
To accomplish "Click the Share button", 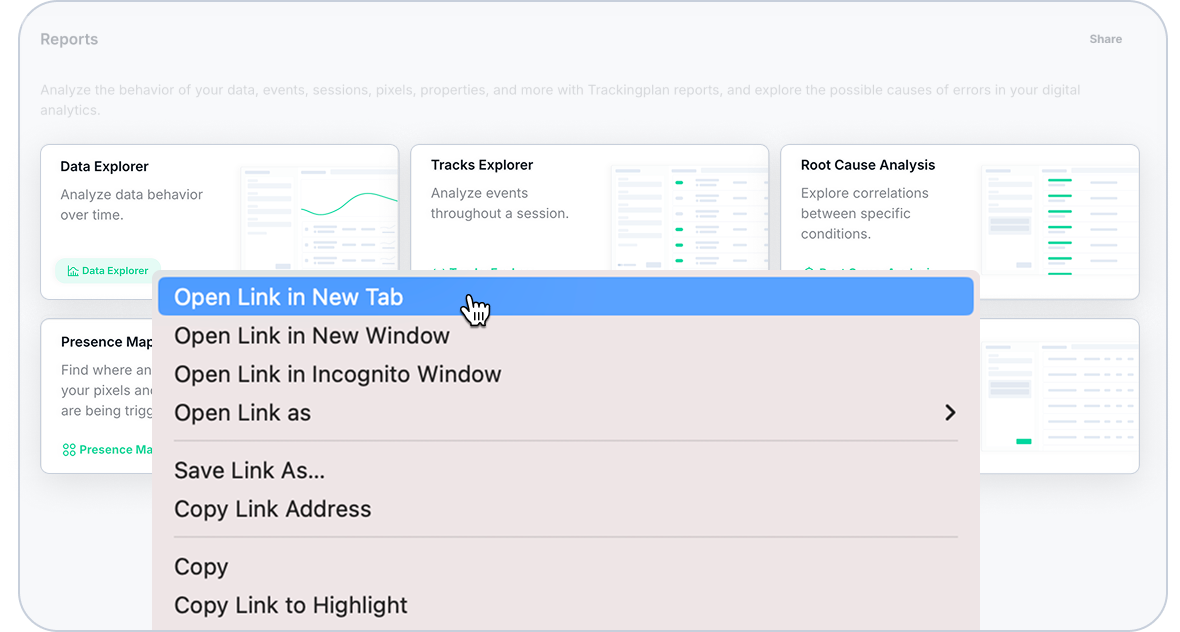I will pyautogui.click(x=1105, y=39).
